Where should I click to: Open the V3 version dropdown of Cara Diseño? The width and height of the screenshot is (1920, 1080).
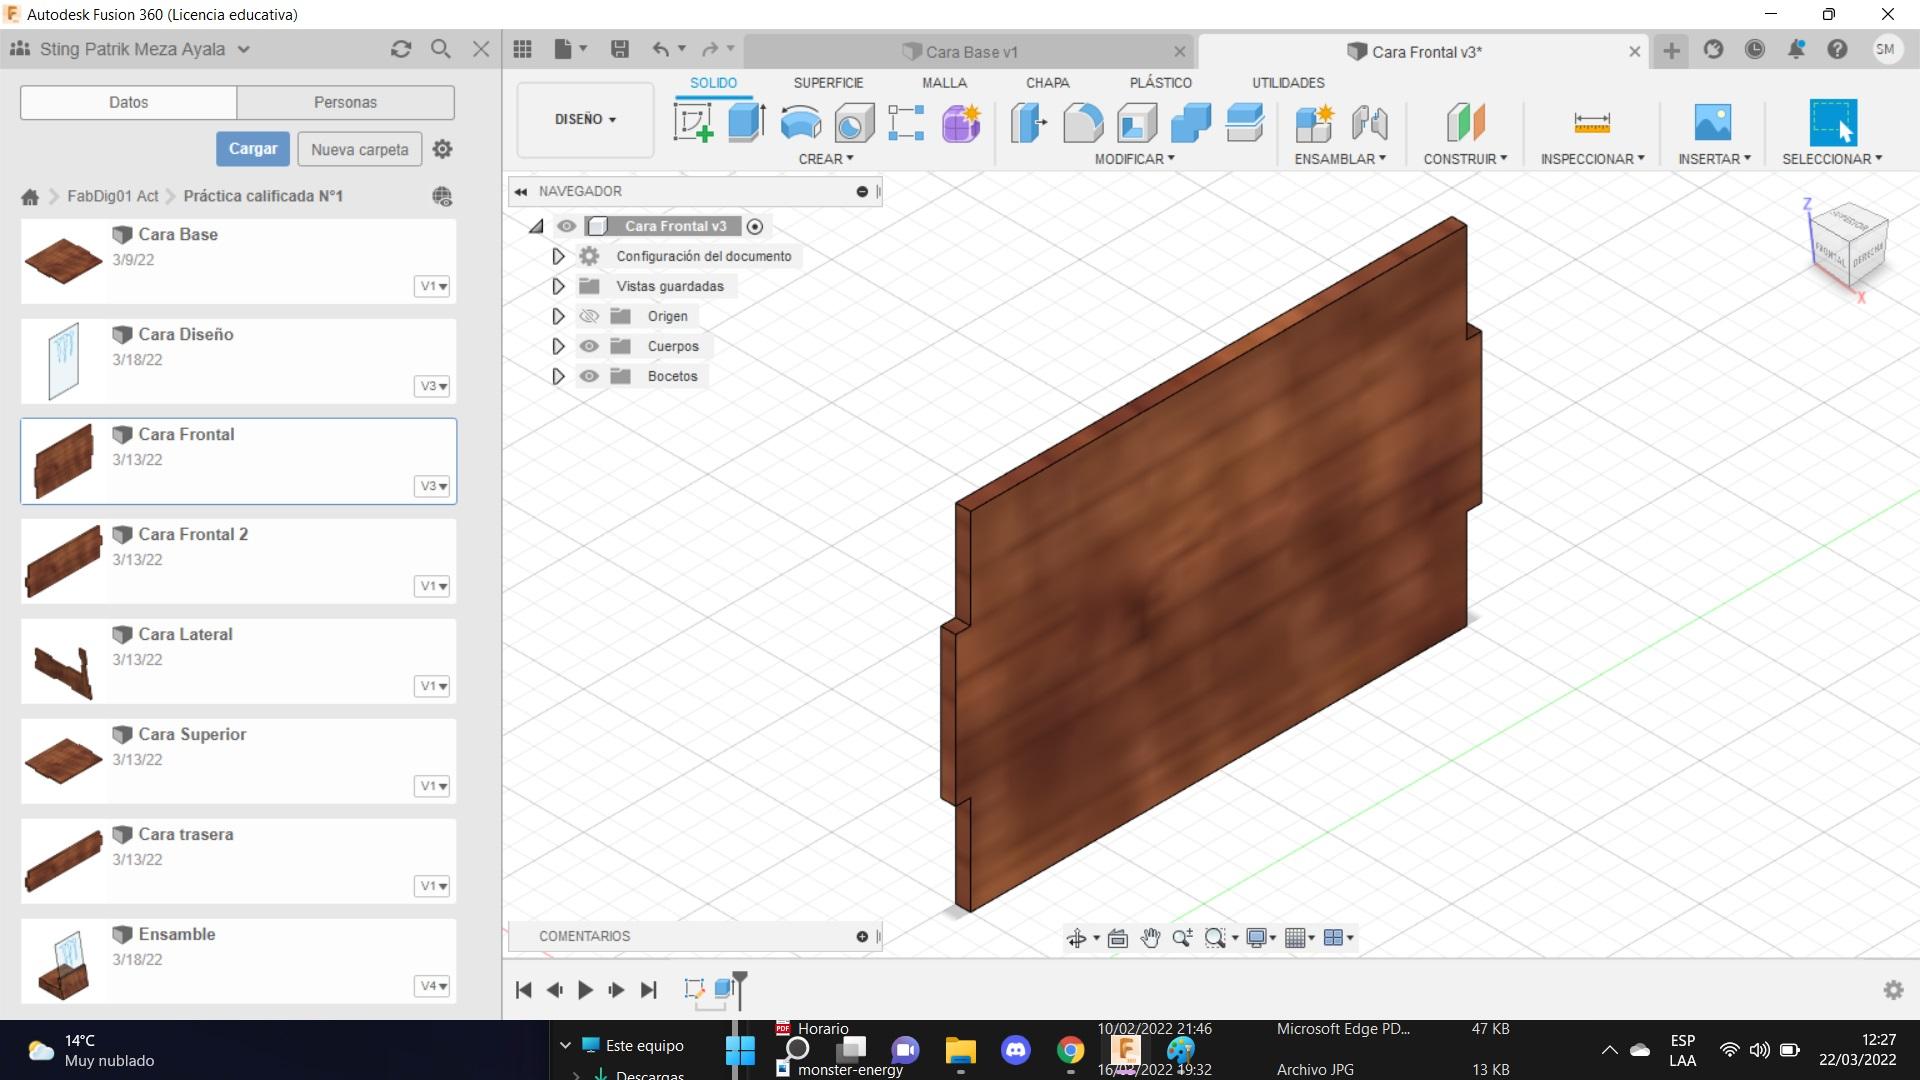tap(433, 386)
